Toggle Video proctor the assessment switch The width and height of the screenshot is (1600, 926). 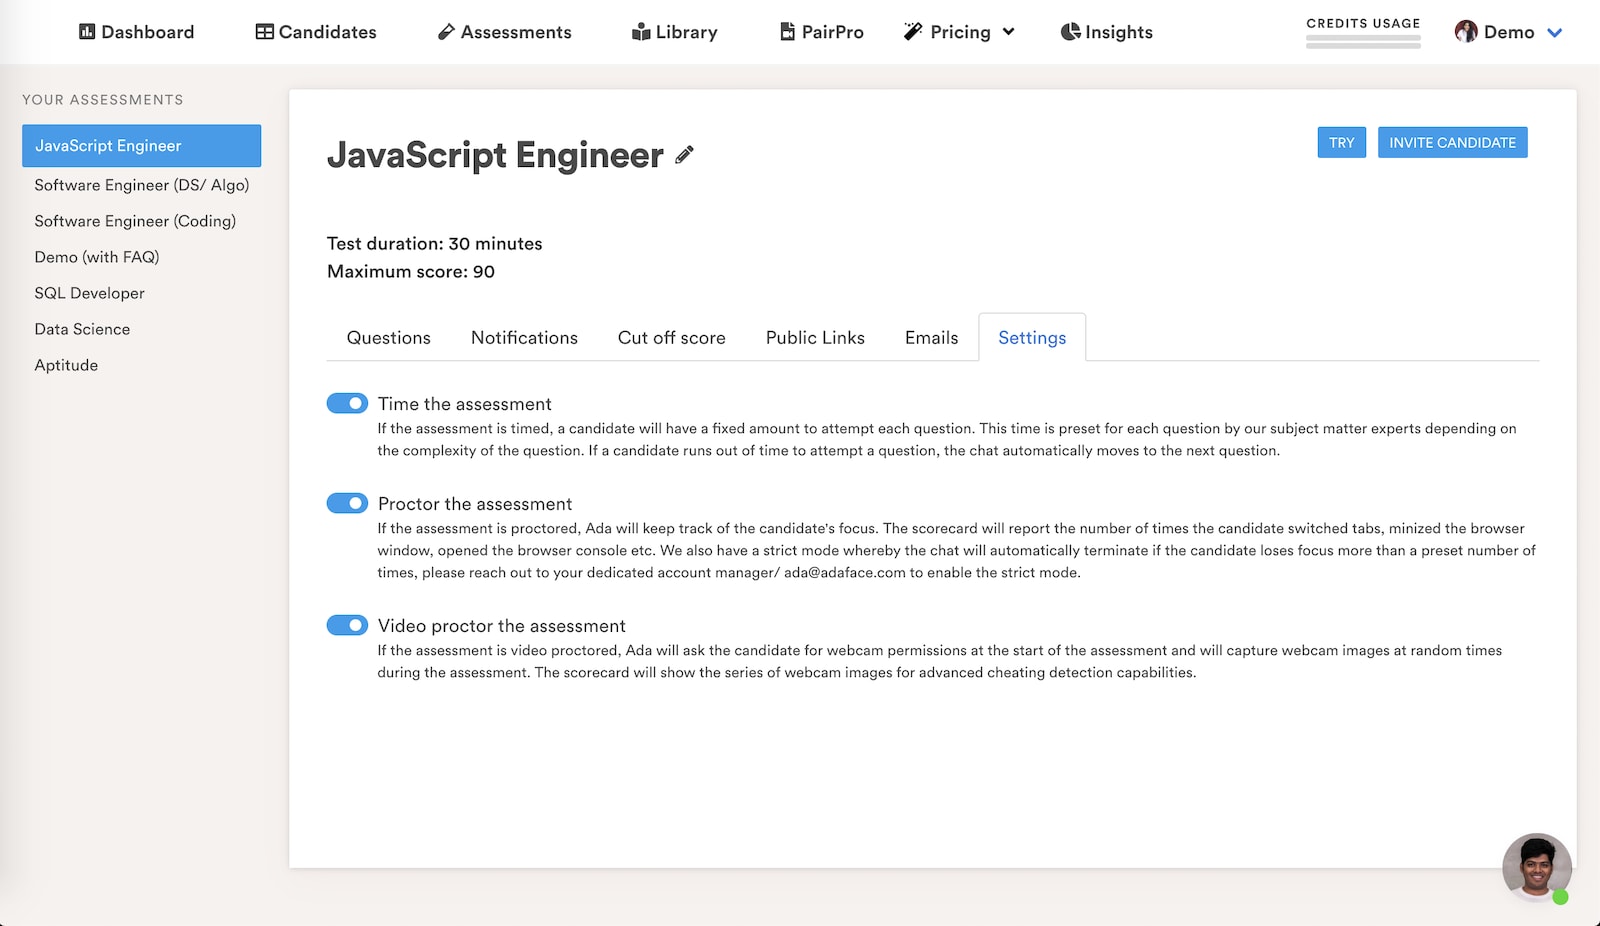click(x=347, y=625)
